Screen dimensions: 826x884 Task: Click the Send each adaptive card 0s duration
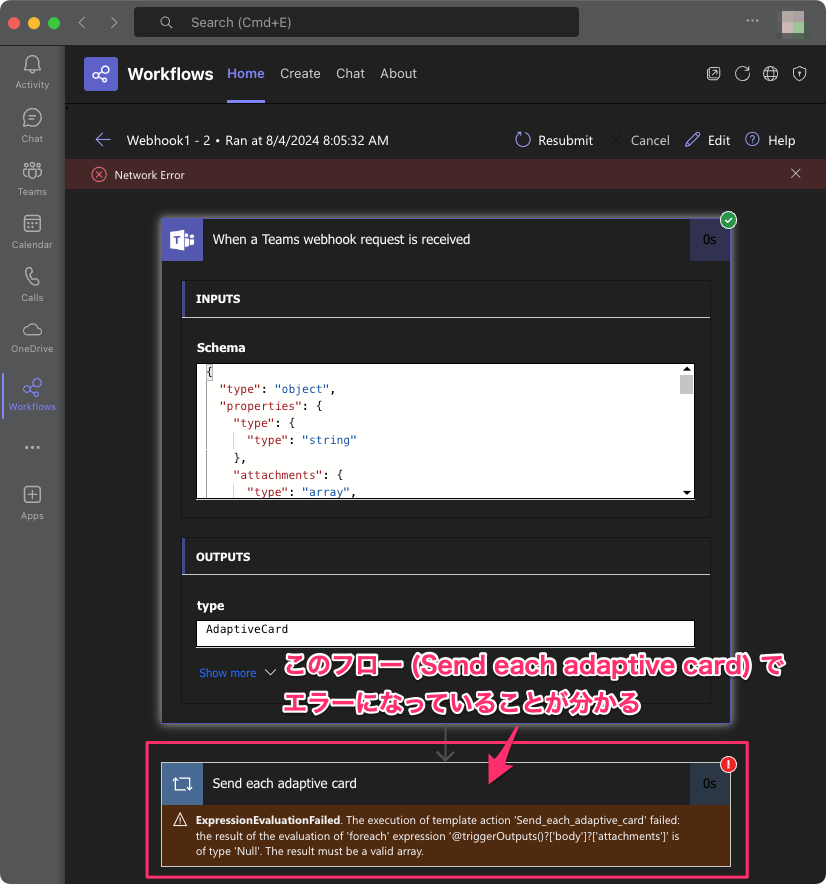coord(709,784)
